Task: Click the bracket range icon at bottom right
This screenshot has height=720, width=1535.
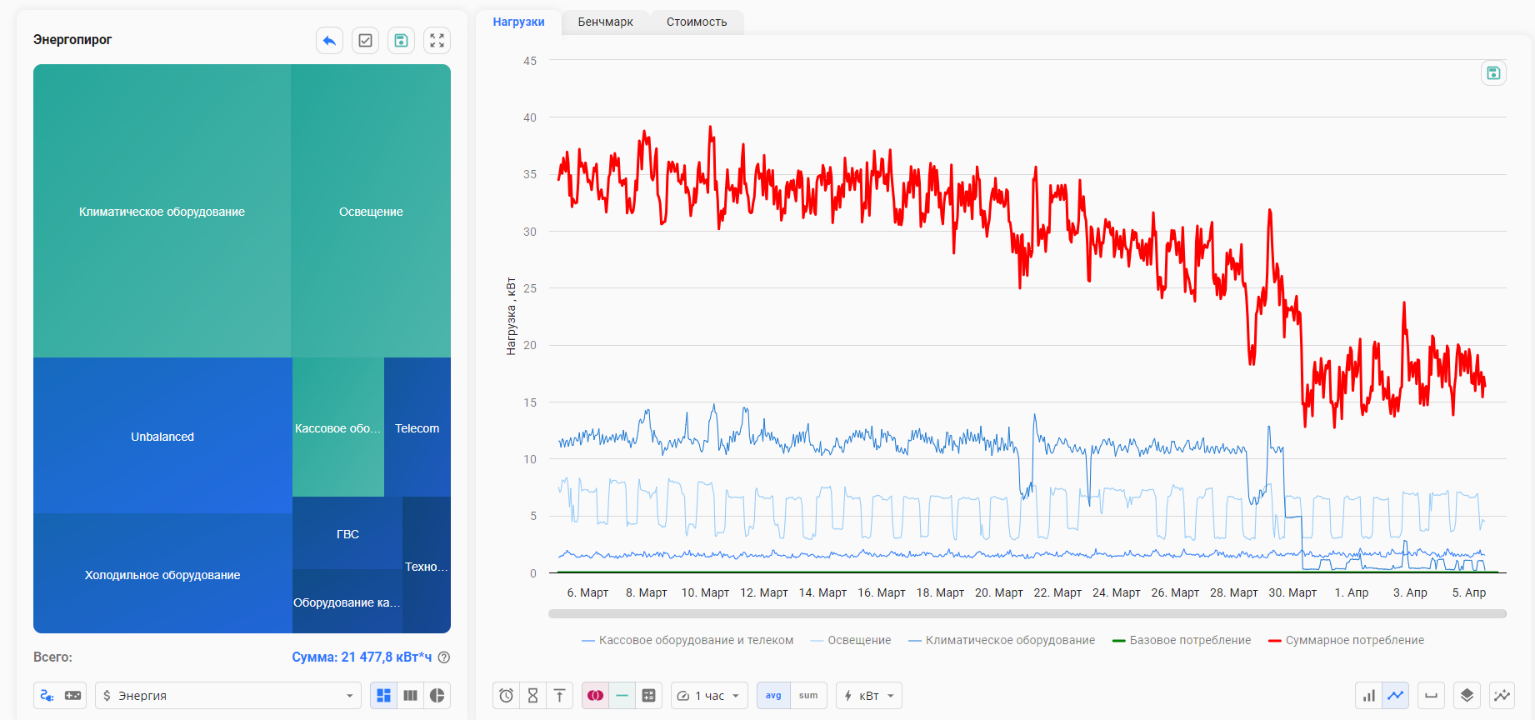Action: click(1431, 695)
